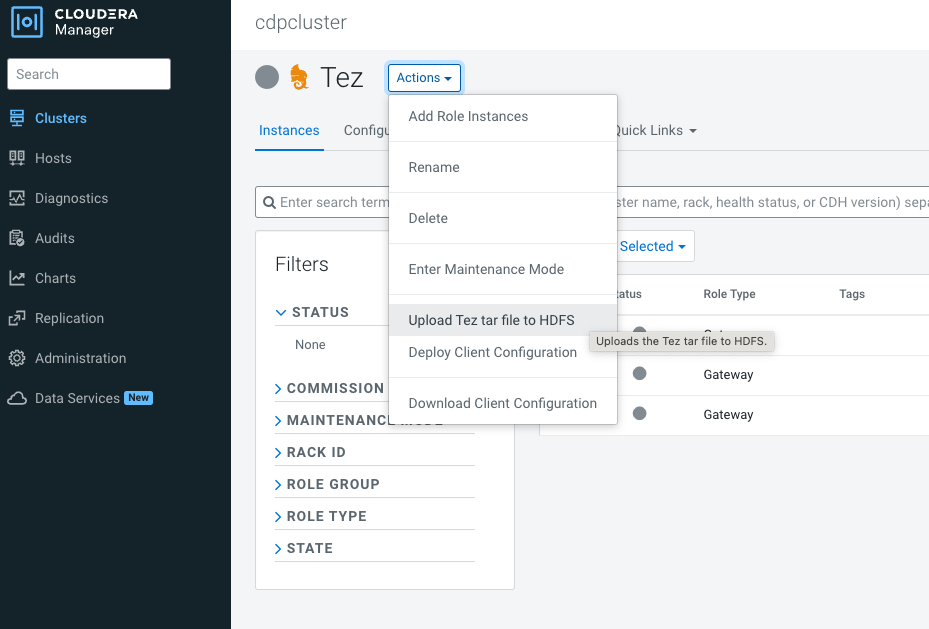Viewport: 929px width, 629px height.
Task: Open the Actions dropdown button
Action: (x=424, y=78)
